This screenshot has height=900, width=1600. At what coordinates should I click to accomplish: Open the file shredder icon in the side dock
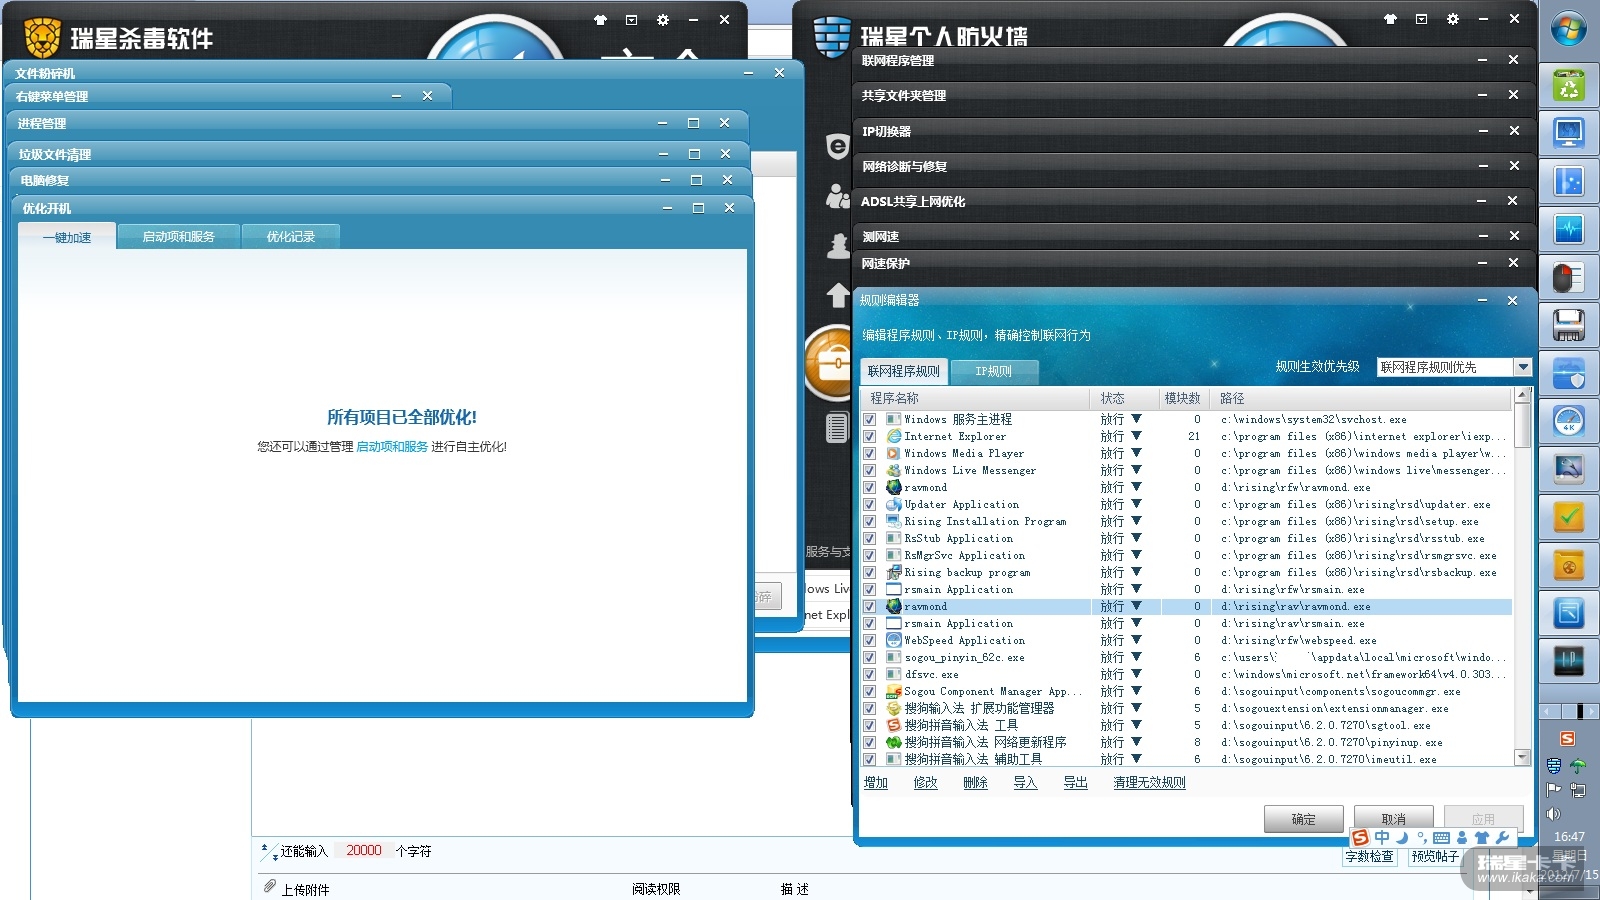(x=1568, y=325)
